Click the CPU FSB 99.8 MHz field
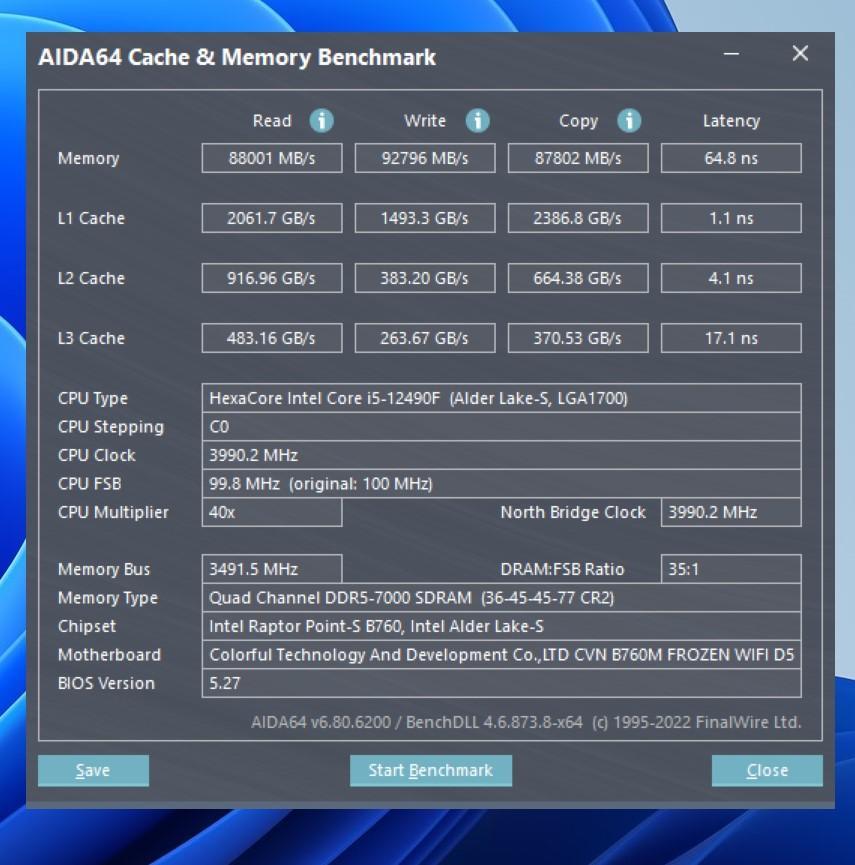This screenshot has height=865, width=855. (x=501, y=484)
